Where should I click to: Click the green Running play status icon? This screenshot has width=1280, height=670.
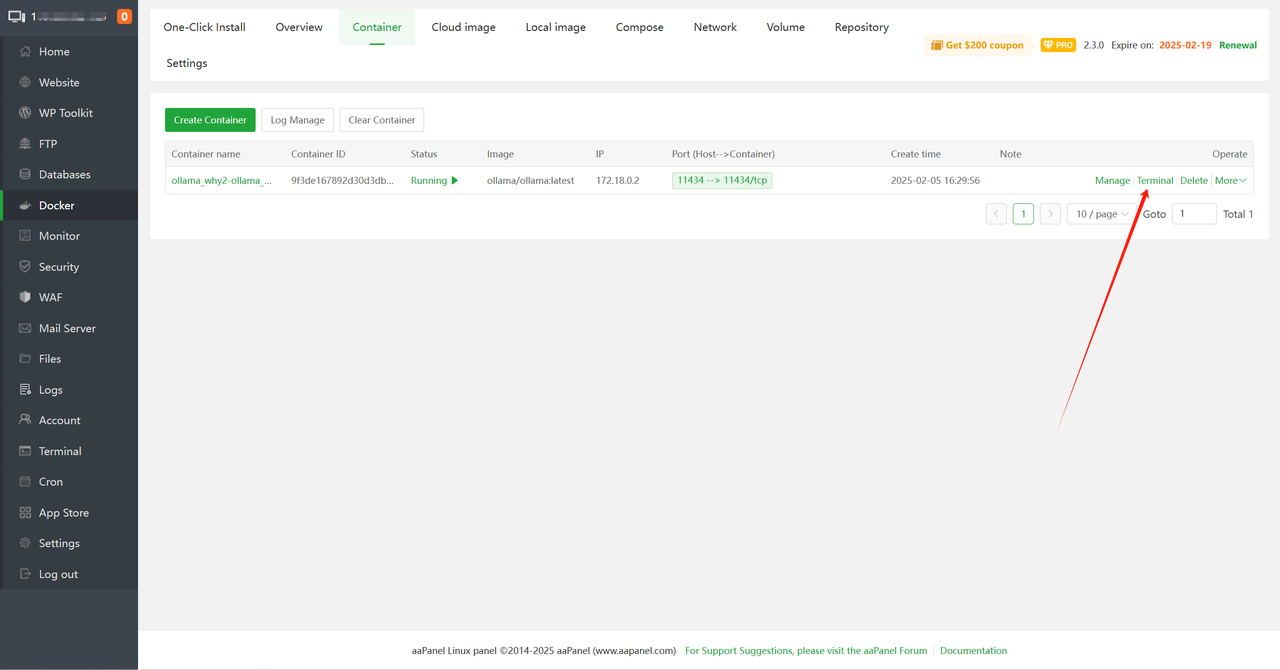pyautogui.click(x=455, y=181)
